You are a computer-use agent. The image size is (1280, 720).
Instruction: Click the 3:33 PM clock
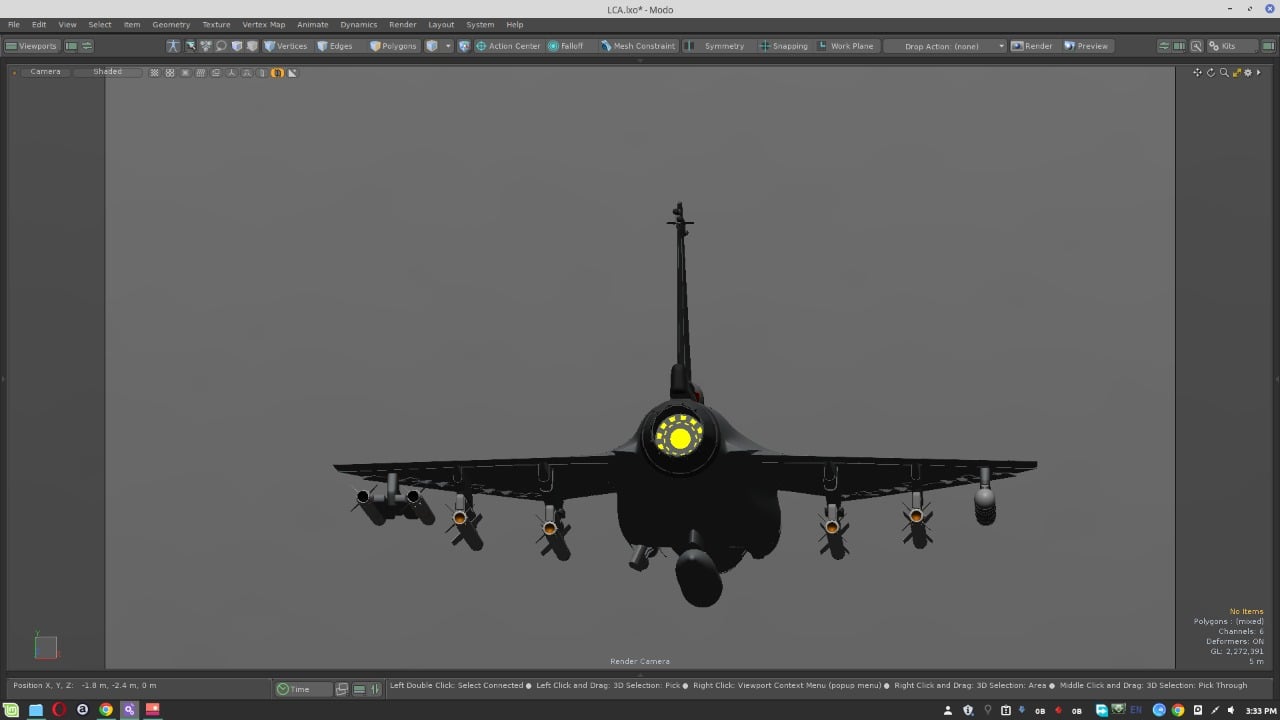[x=1260, y=711]
